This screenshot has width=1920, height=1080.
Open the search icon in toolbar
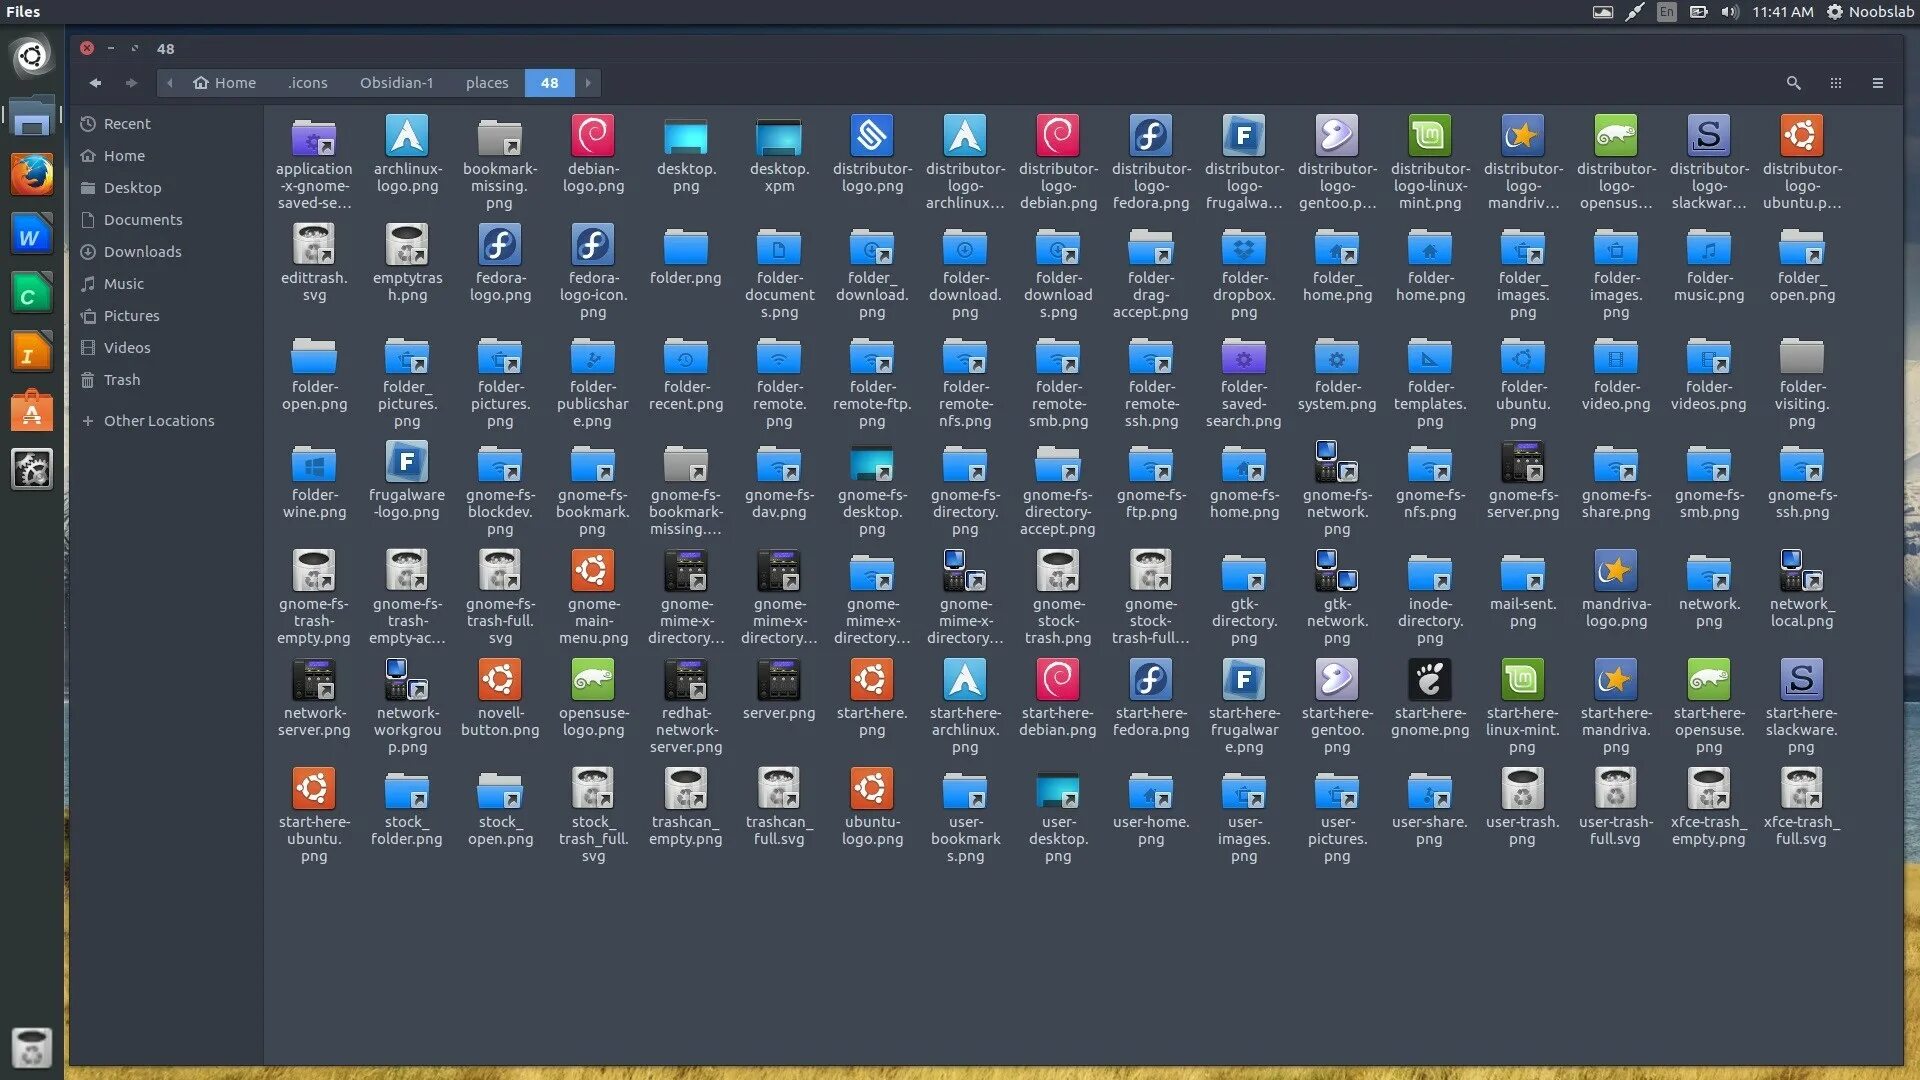pyautogui.click(x=1793, y=83)
